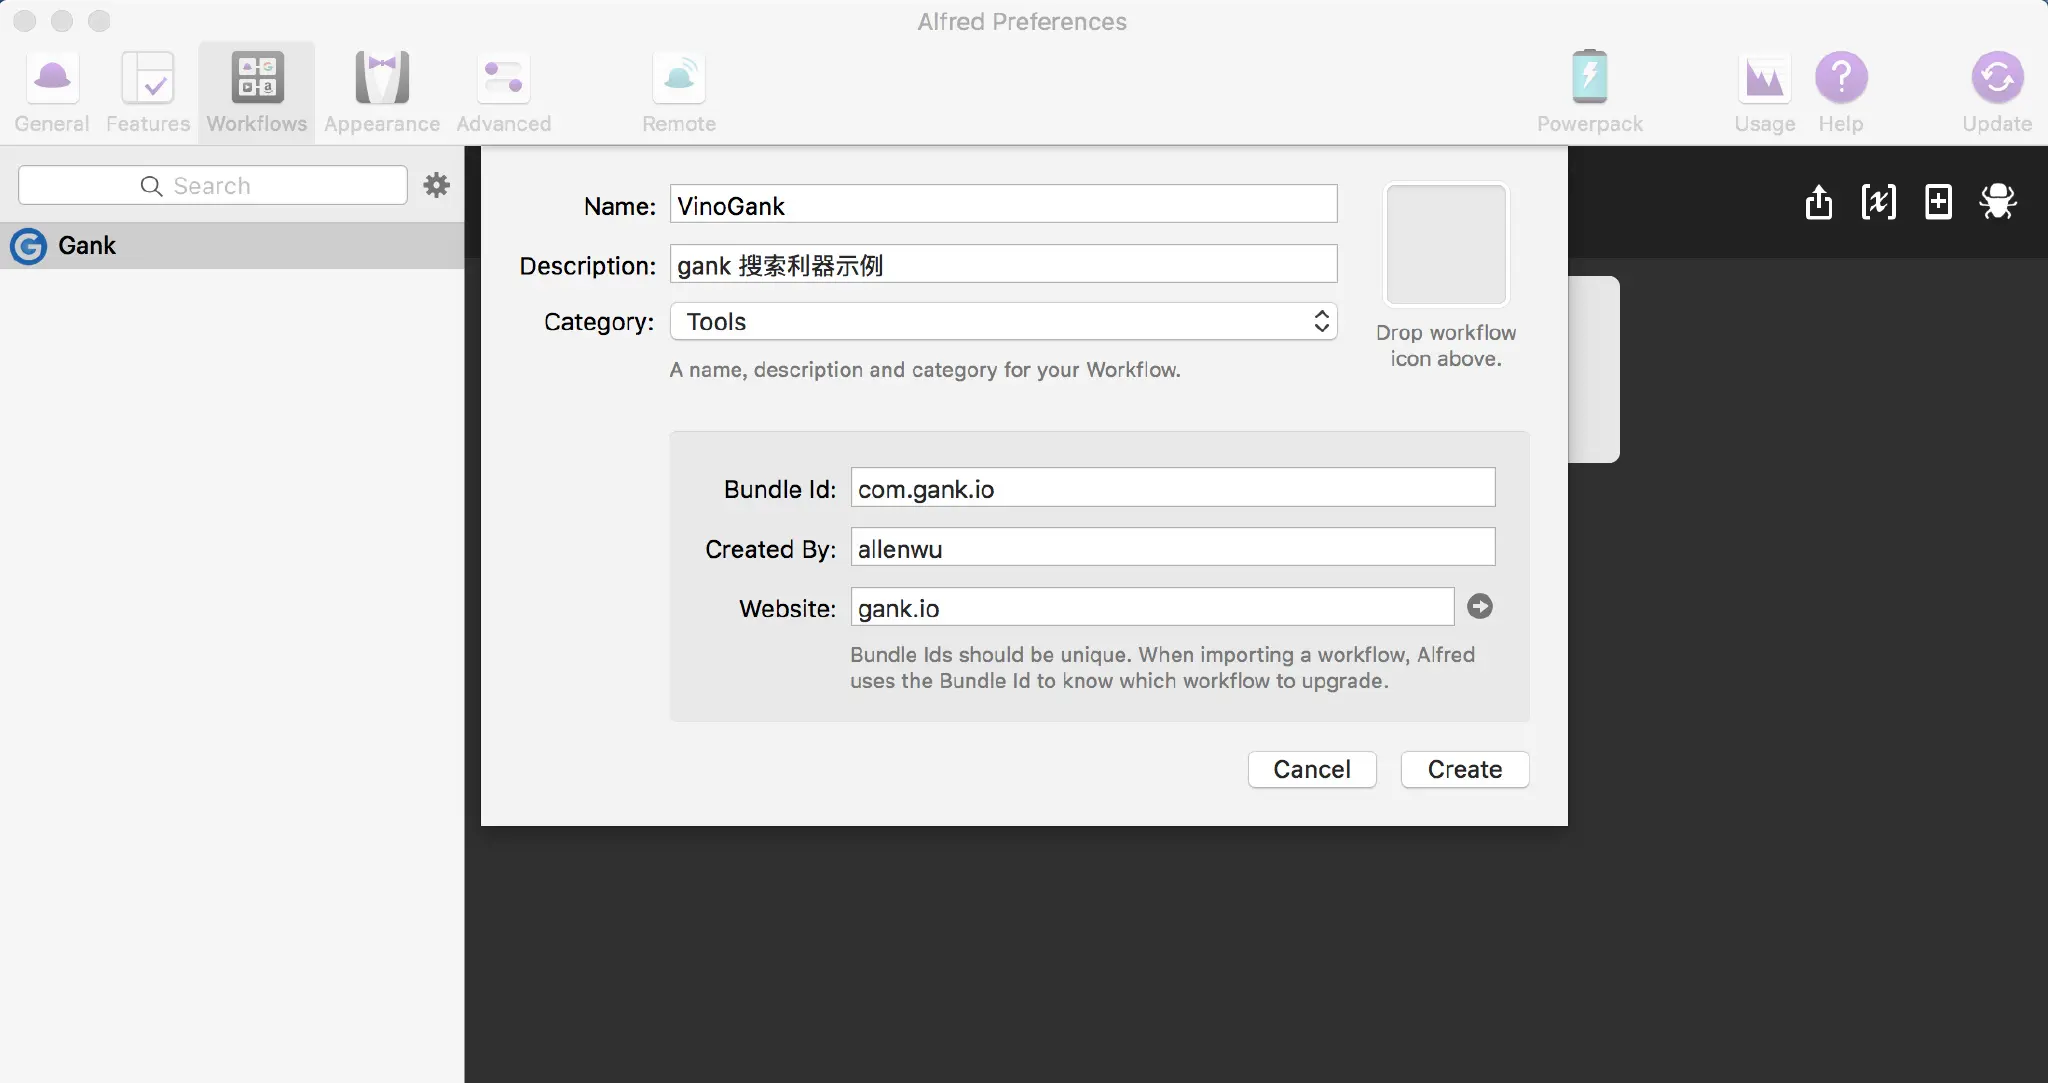Click the add workflow object plus icon
The width and height of the screenshot is (2048, 1083).
(1938, 202)
